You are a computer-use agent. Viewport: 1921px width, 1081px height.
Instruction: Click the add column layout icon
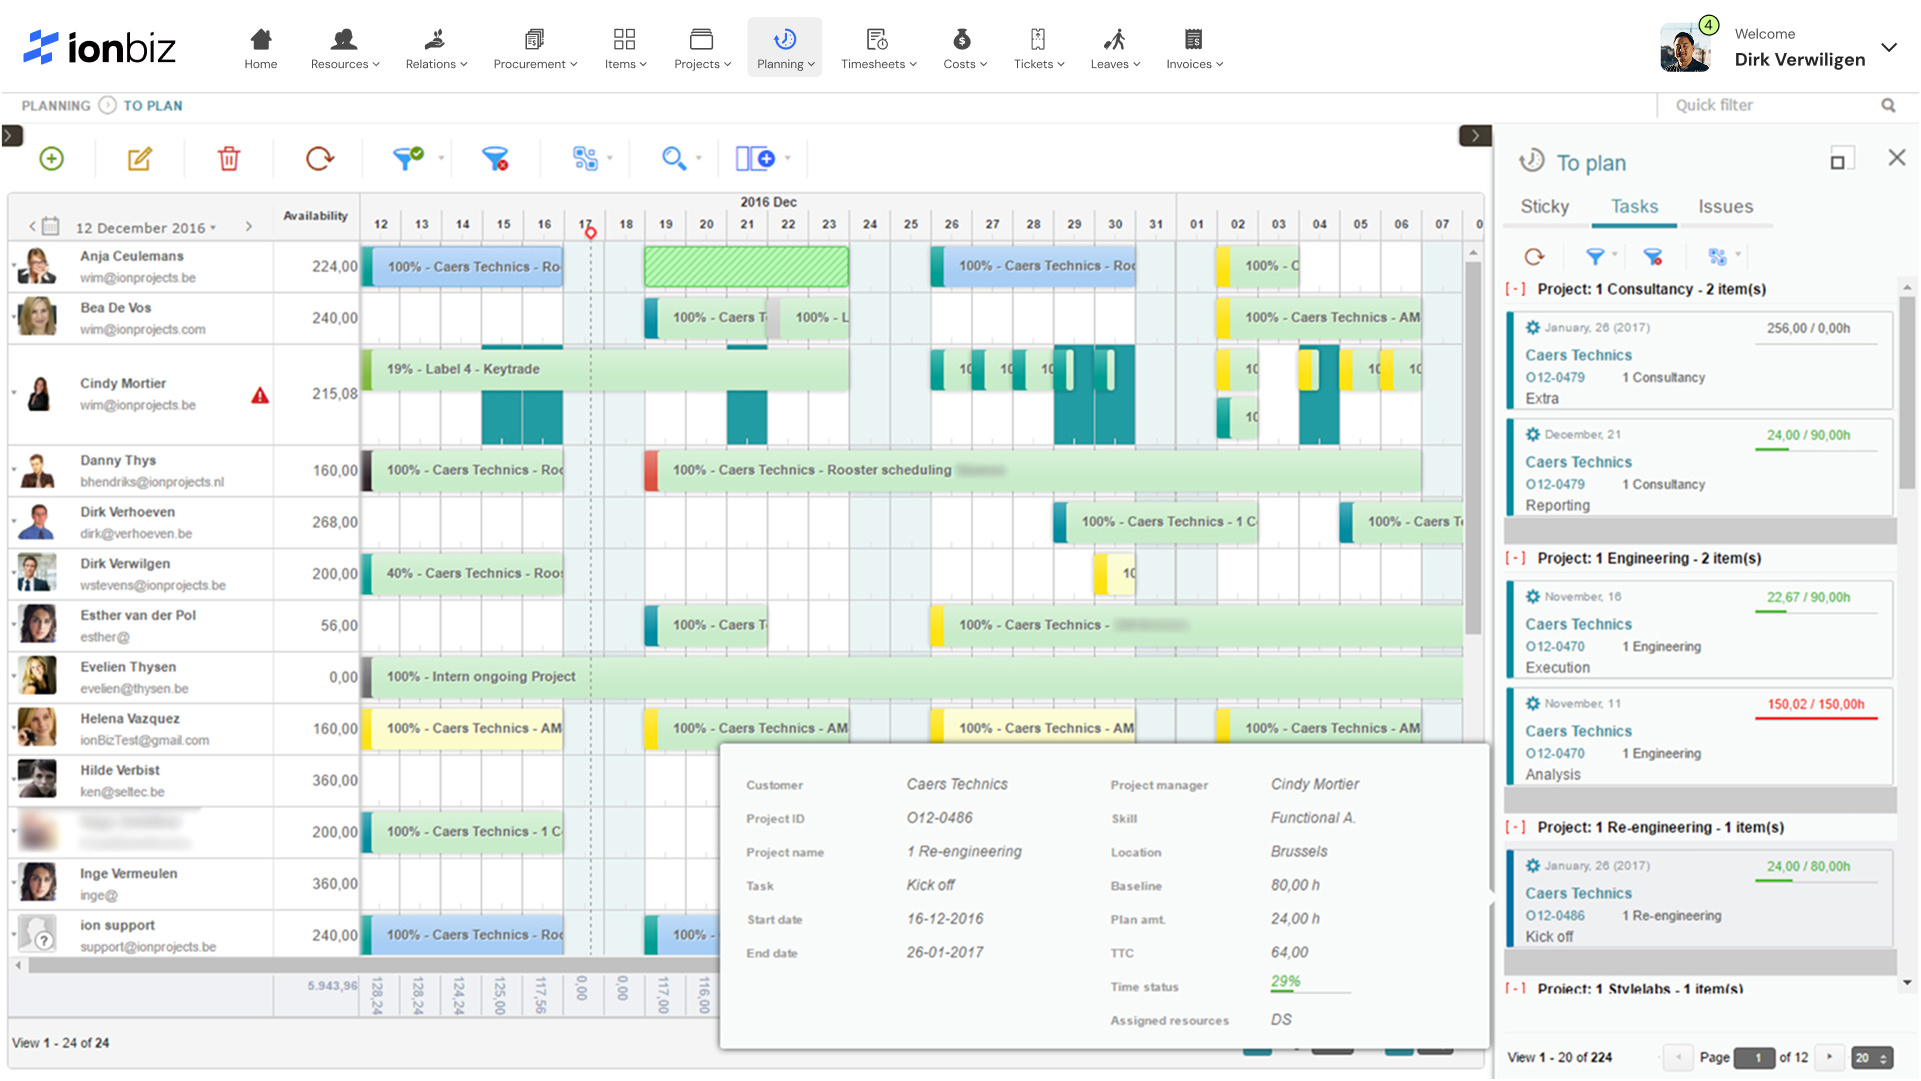[756, 158]
